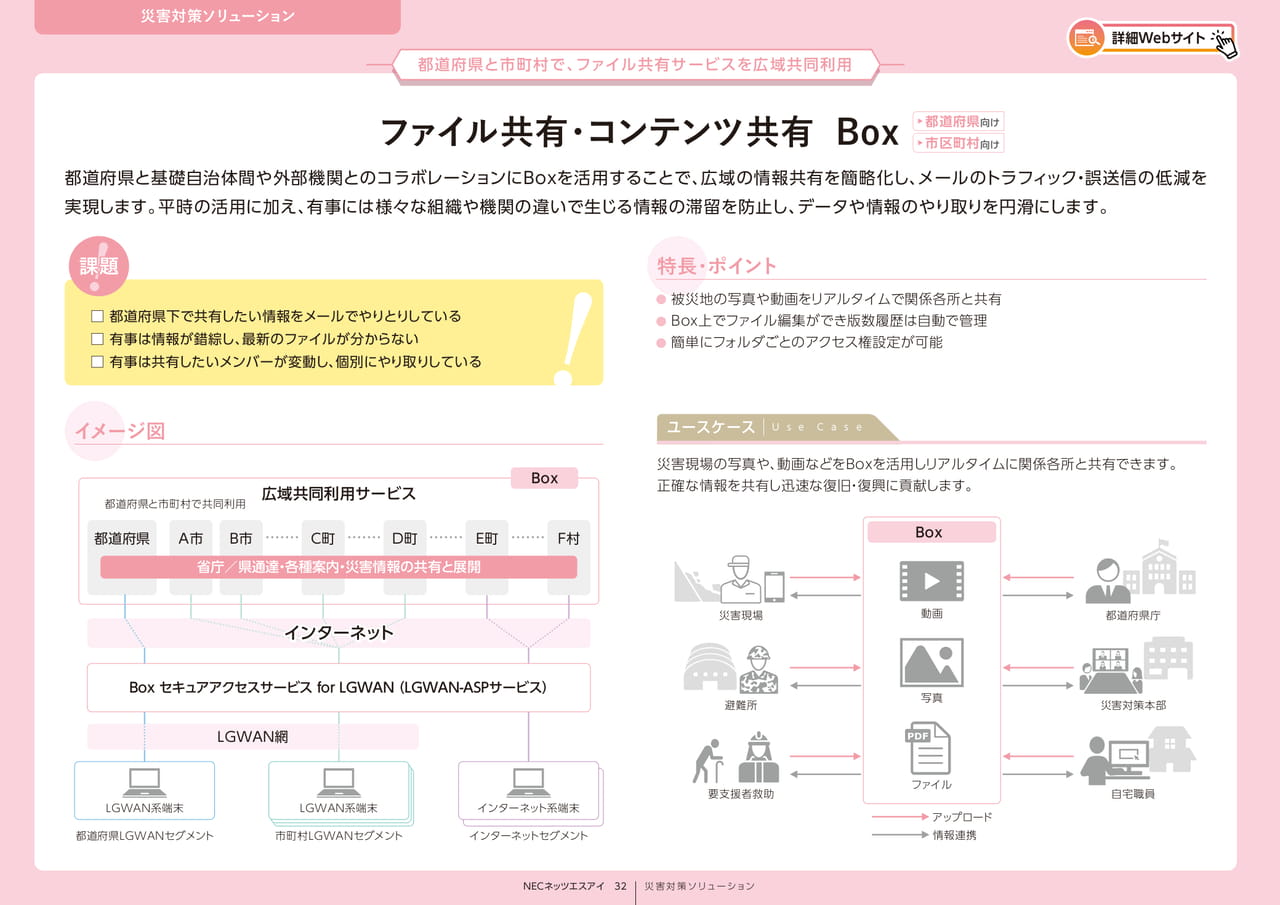Click the Box header in the use case diagram

click(x=931, y=532)
